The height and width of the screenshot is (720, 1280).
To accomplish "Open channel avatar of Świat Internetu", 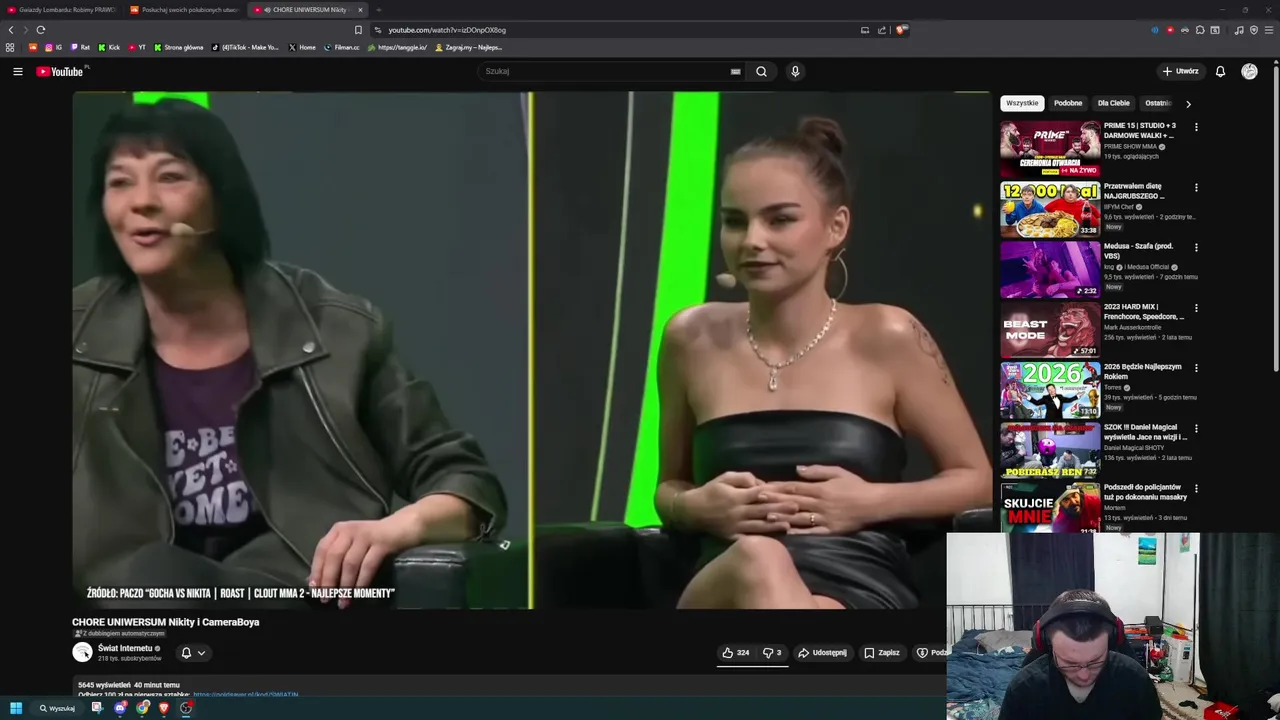I will (82, 652).
